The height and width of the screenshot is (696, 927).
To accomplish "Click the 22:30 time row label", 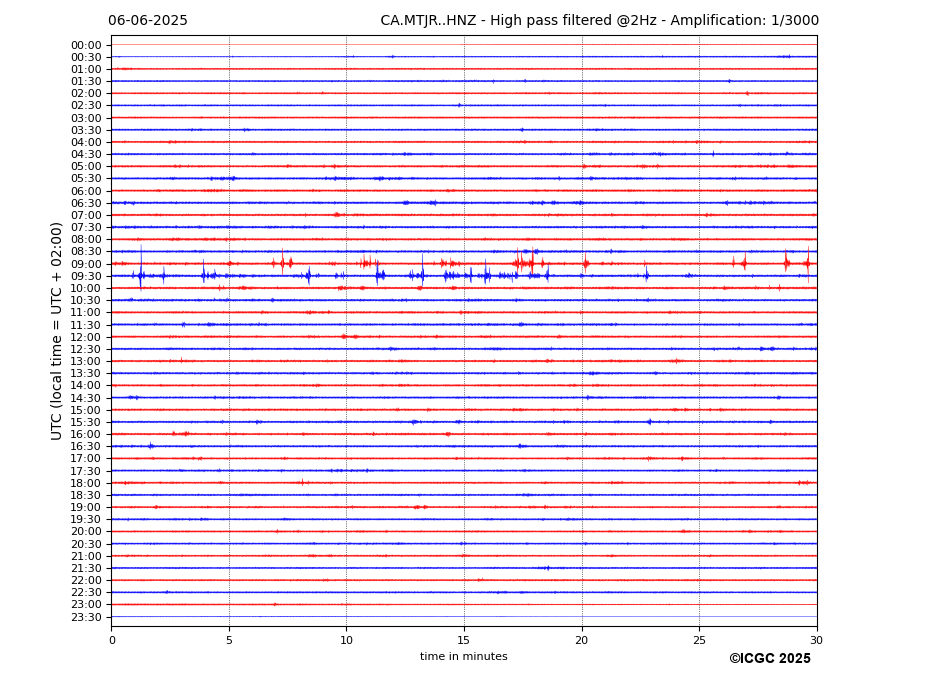I will [86, 593].
